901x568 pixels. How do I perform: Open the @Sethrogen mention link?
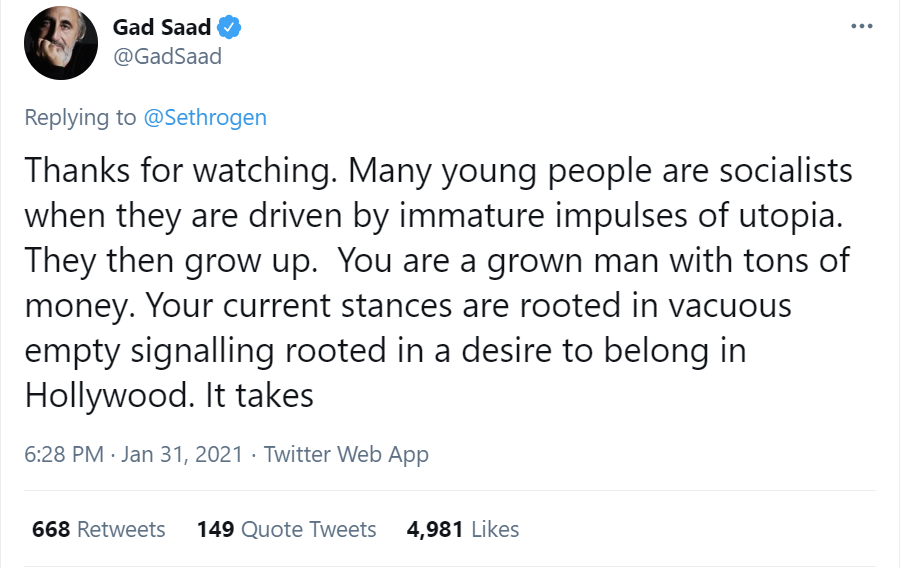click(x=205, y=117)
